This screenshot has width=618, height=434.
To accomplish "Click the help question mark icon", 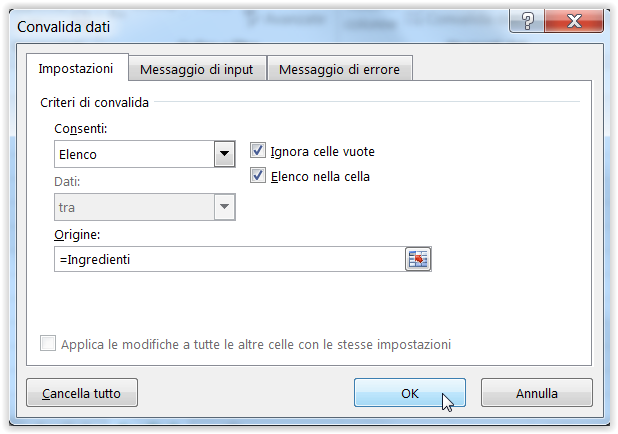I will (x=527, y=21).
